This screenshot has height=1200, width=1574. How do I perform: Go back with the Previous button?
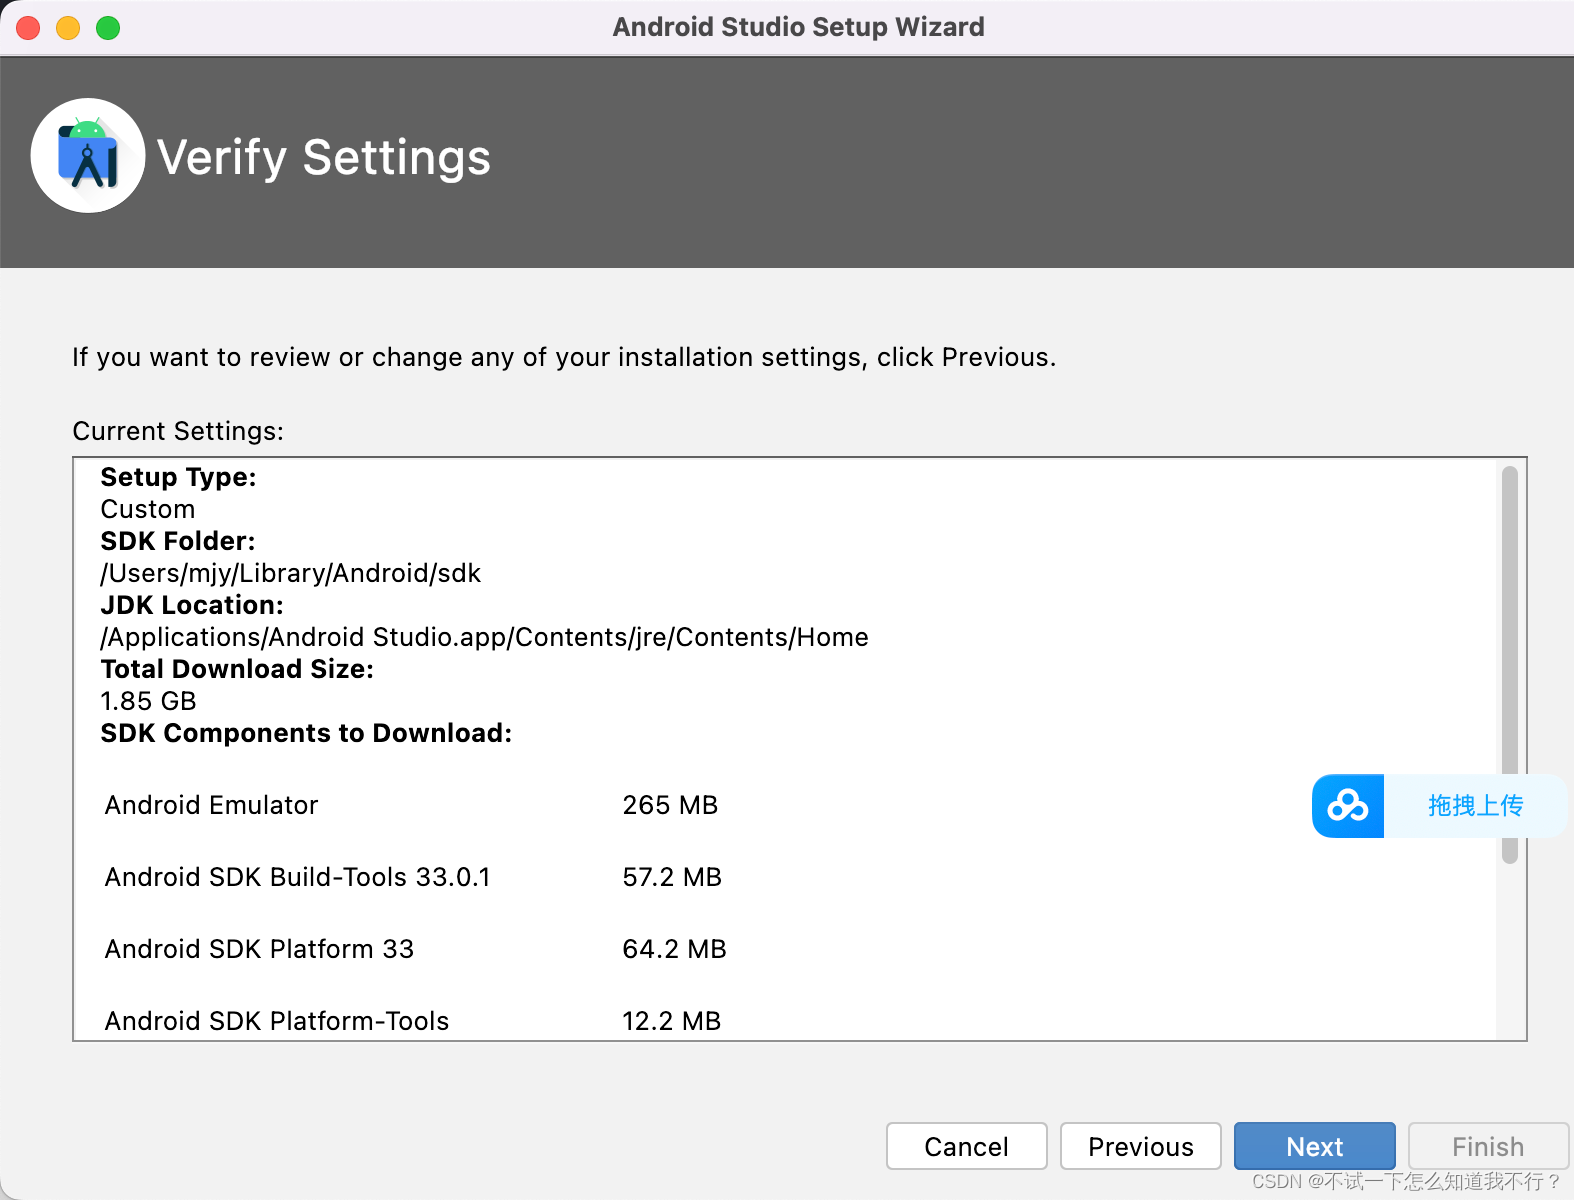pyautogui.click(x=1141, y=1146)
